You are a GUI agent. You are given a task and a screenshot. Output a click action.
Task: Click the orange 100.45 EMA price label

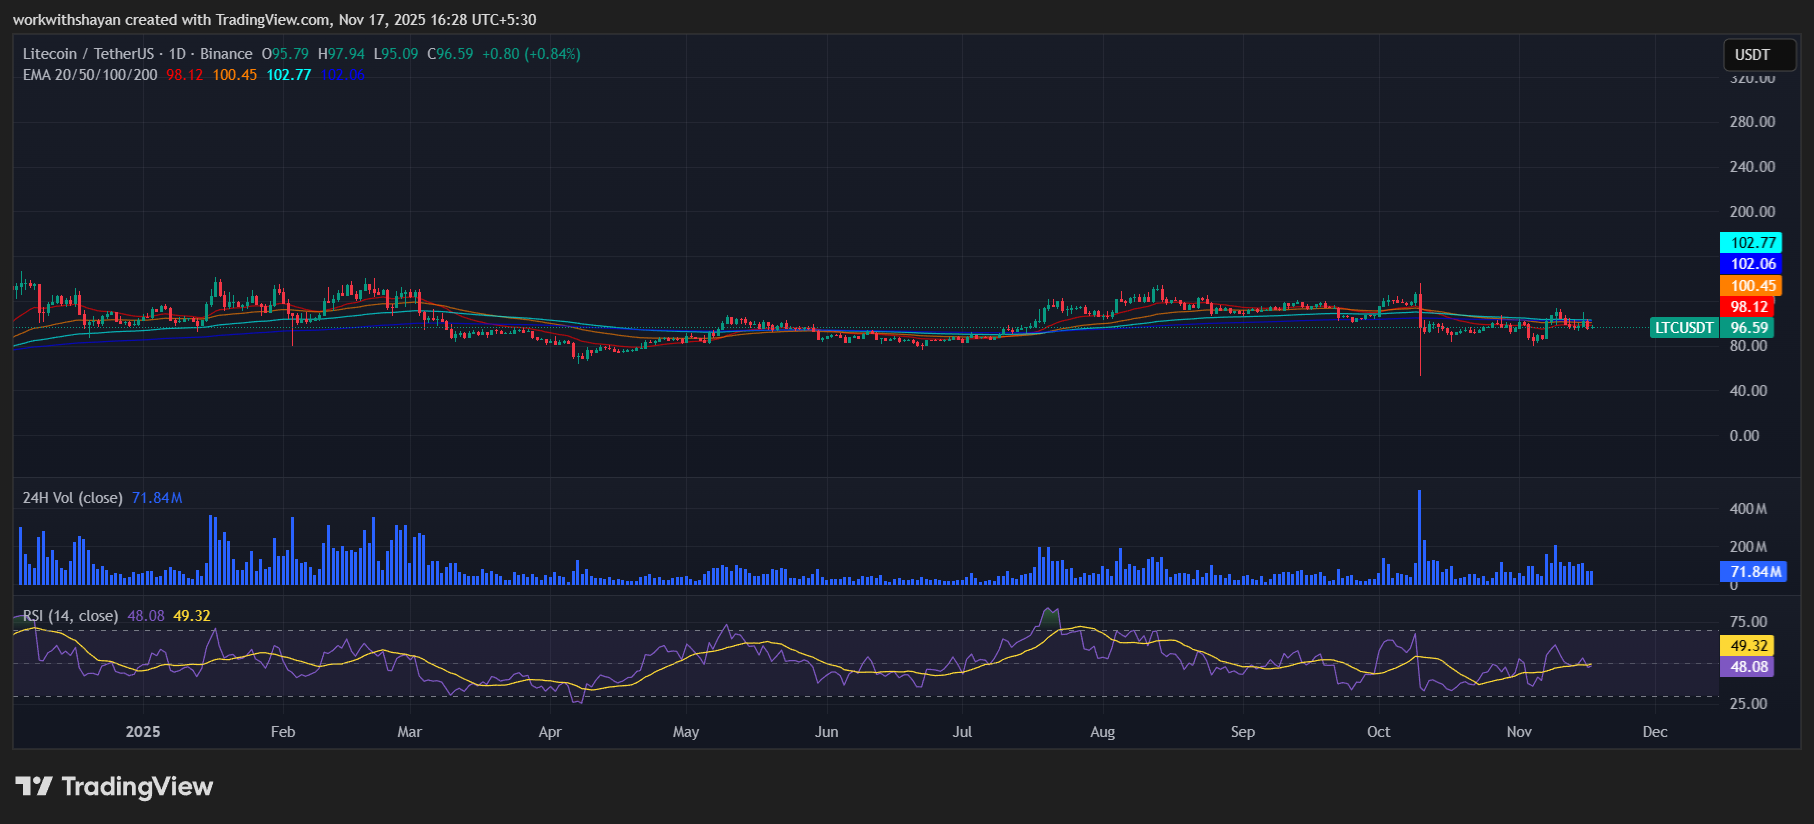(x=1750, y=286)
